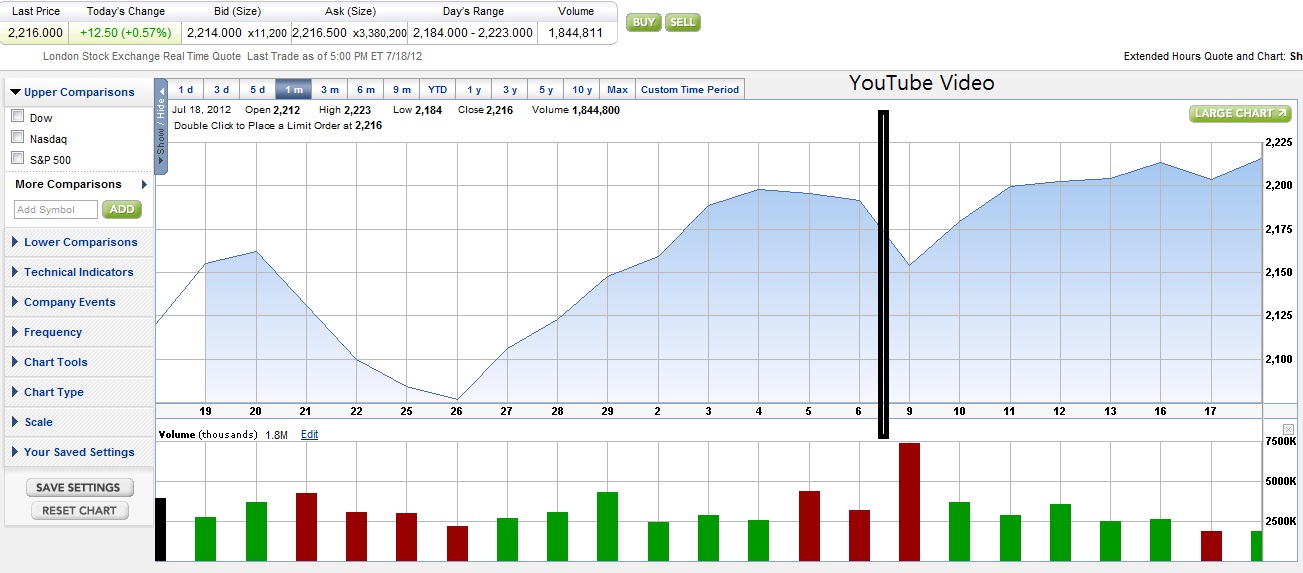The image size is (1303, 573).
Task: Click the SAVE SETTINGS button
Action: (78, 488)
